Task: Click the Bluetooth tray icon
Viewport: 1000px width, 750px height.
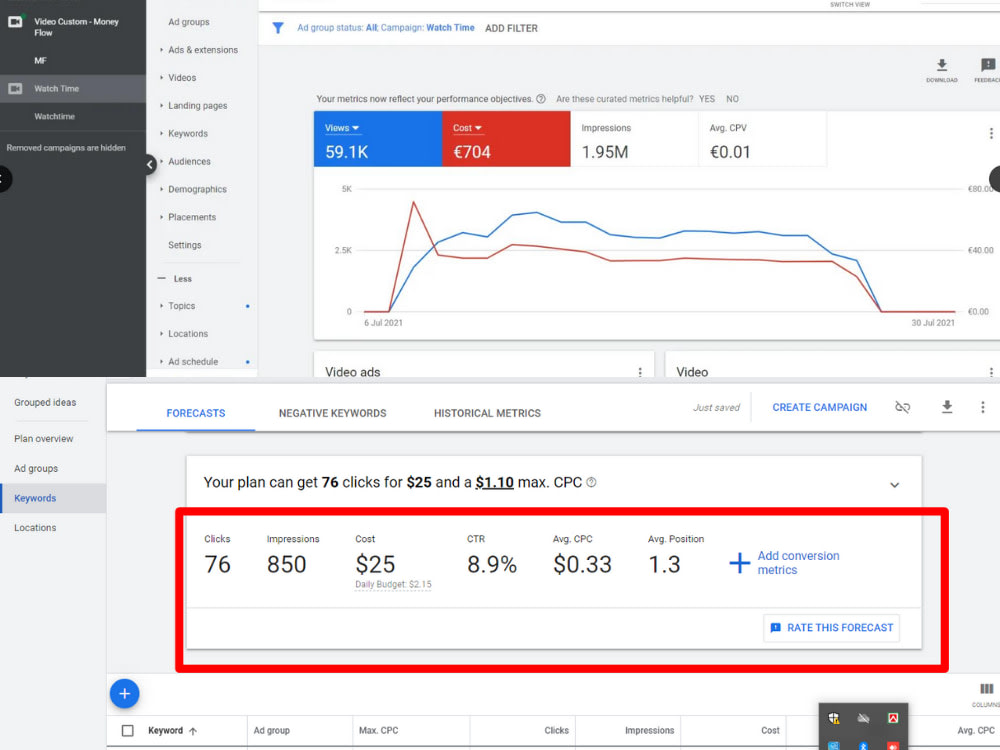Action: coord(864,746)
